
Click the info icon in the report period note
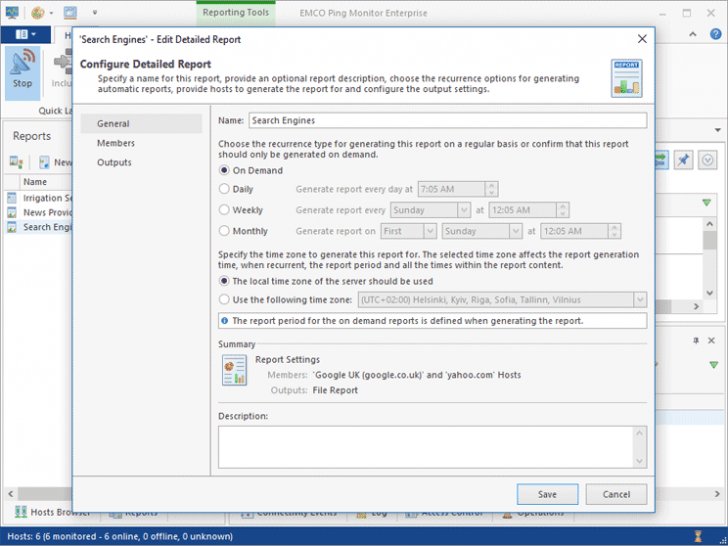(x=225, y=321)
